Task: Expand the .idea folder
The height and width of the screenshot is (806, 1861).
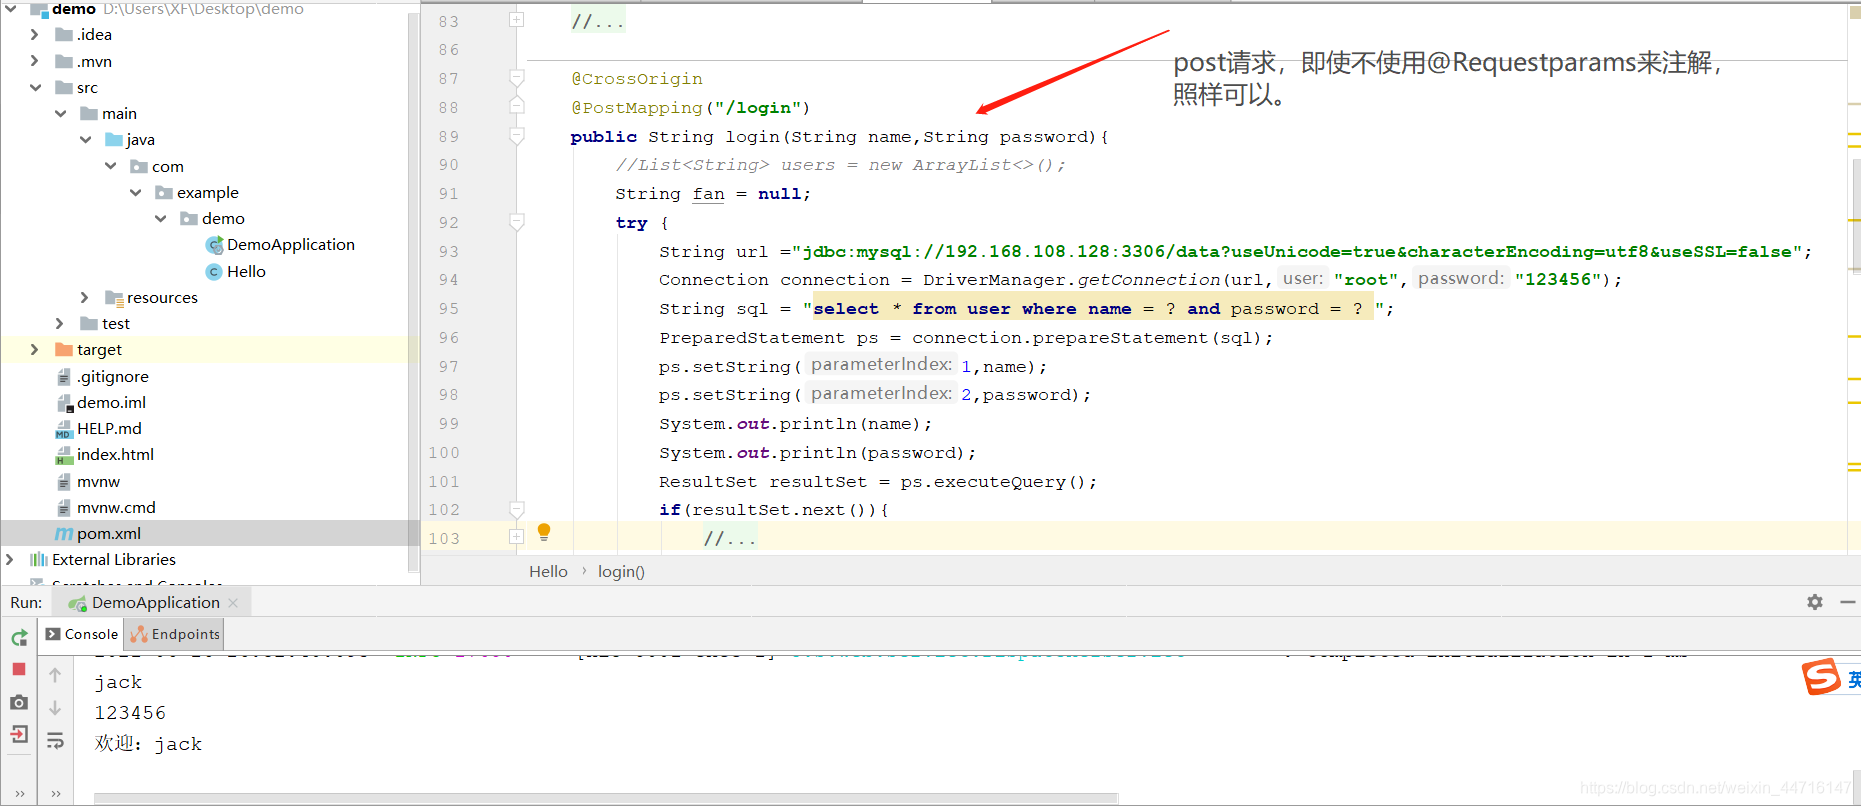Action: point(35,35)
